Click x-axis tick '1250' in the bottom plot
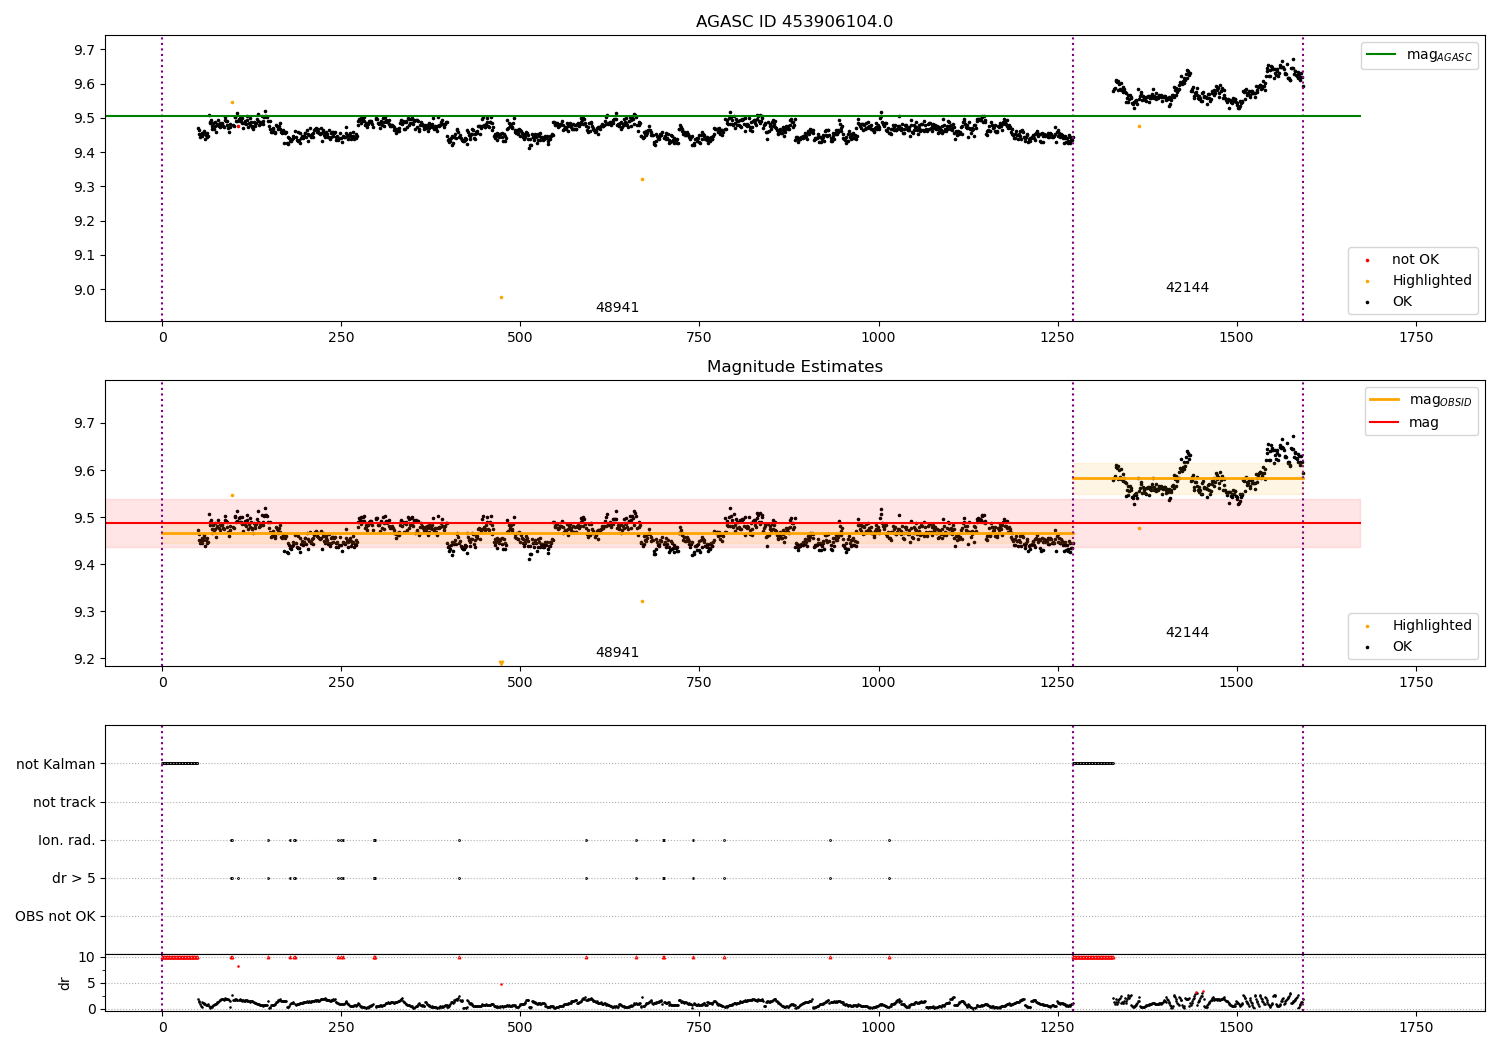The width and height of the screenshot is (1500, 1050). tap(1058, 1027)
